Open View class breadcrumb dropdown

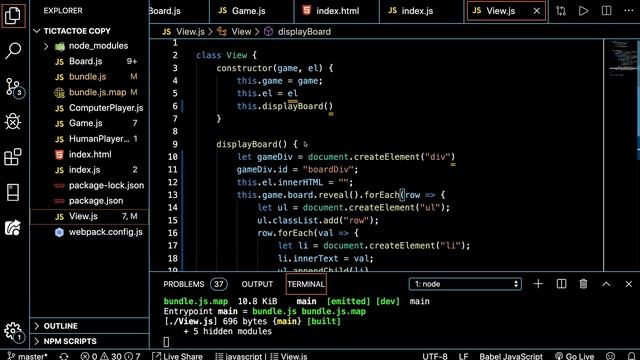tap(234, 31)
